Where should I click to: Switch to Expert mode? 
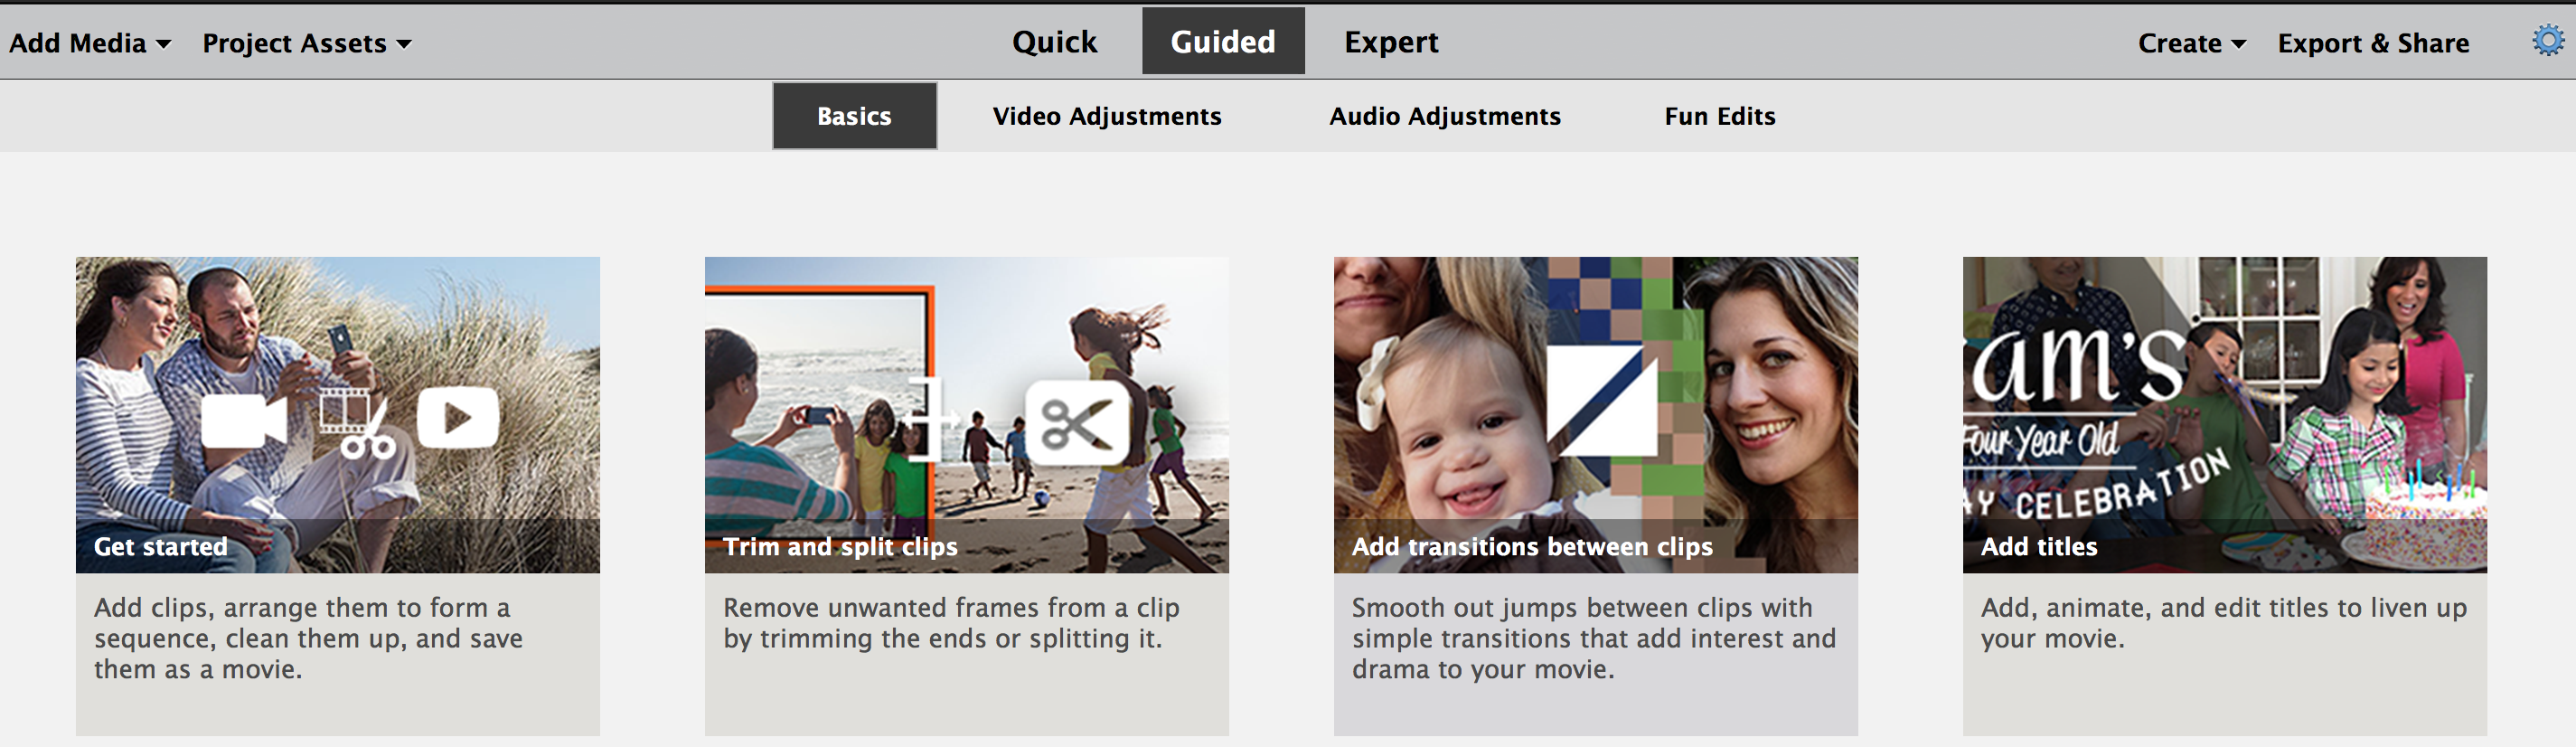point(1391,42)
